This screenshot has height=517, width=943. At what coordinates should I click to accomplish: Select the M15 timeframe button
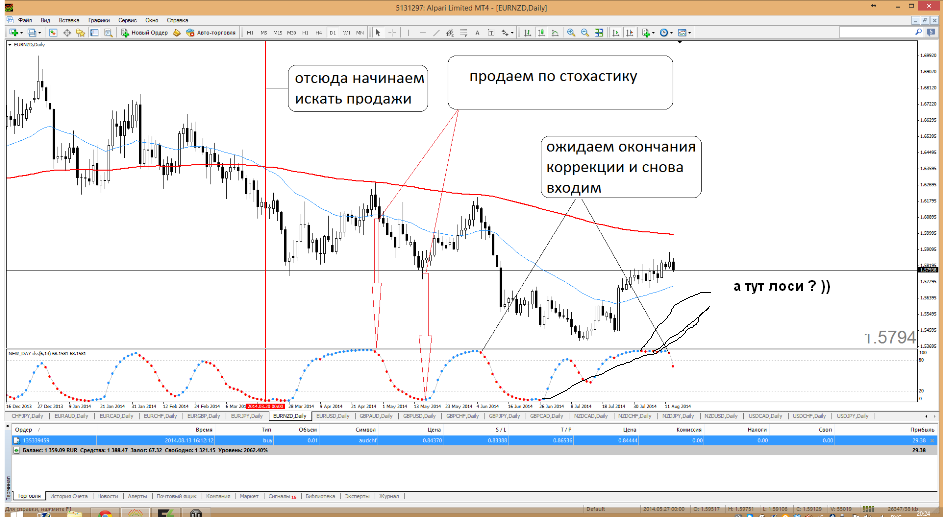coord(277,32)
